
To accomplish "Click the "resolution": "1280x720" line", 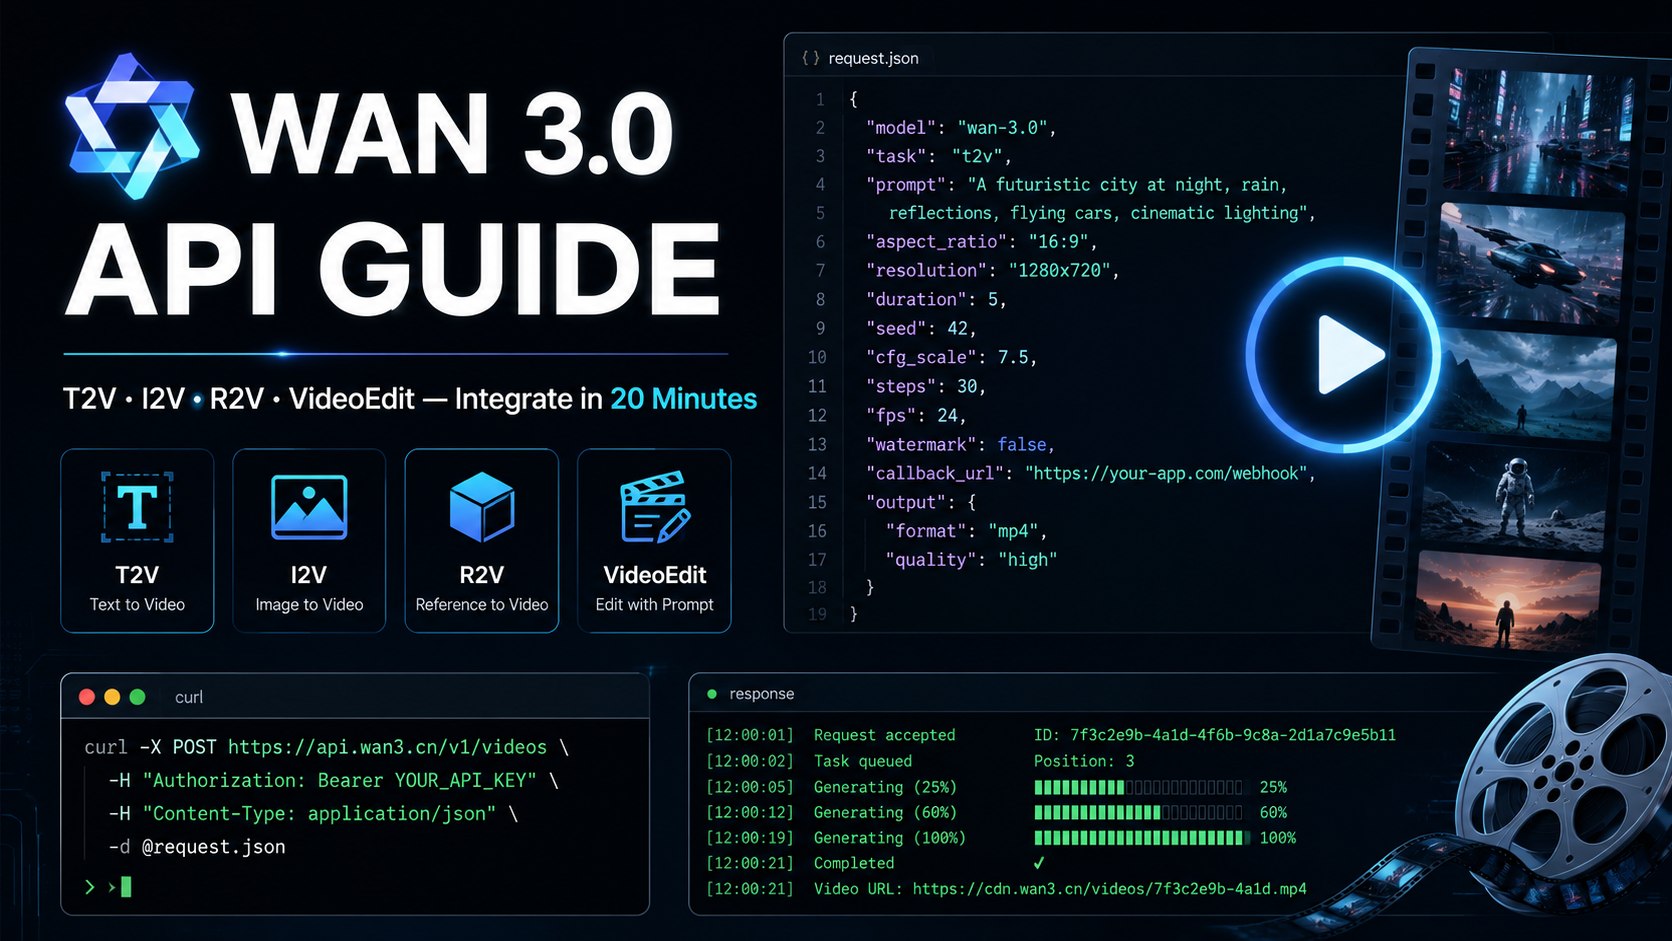I will [x=992, y=271].
